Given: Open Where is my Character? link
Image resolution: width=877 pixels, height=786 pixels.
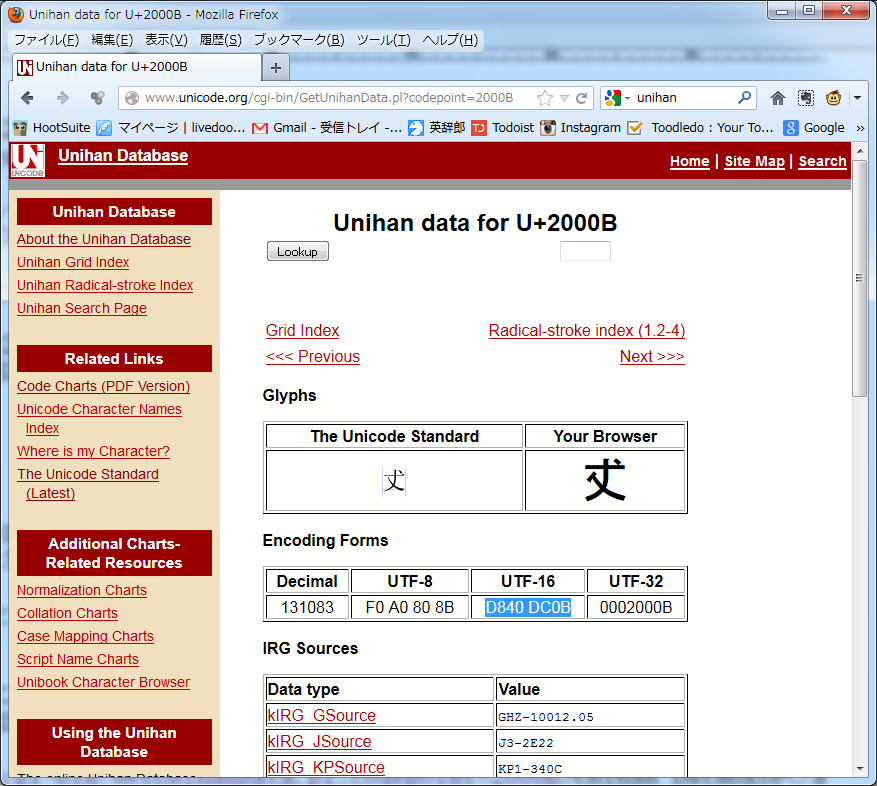Looking at the screenshot, I should pyautogui.click(x=93, y=451).
